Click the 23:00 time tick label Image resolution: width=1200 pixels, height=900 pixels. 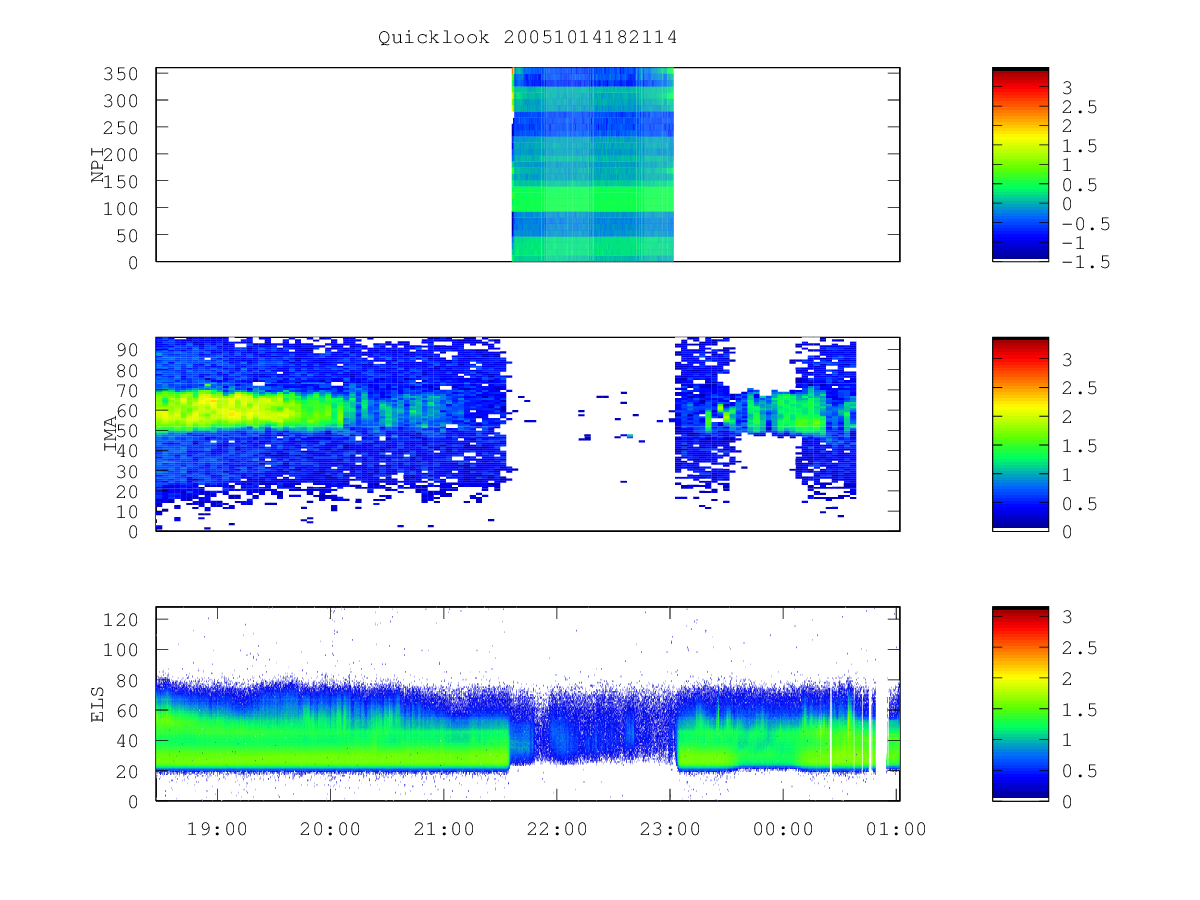point(669,829)
